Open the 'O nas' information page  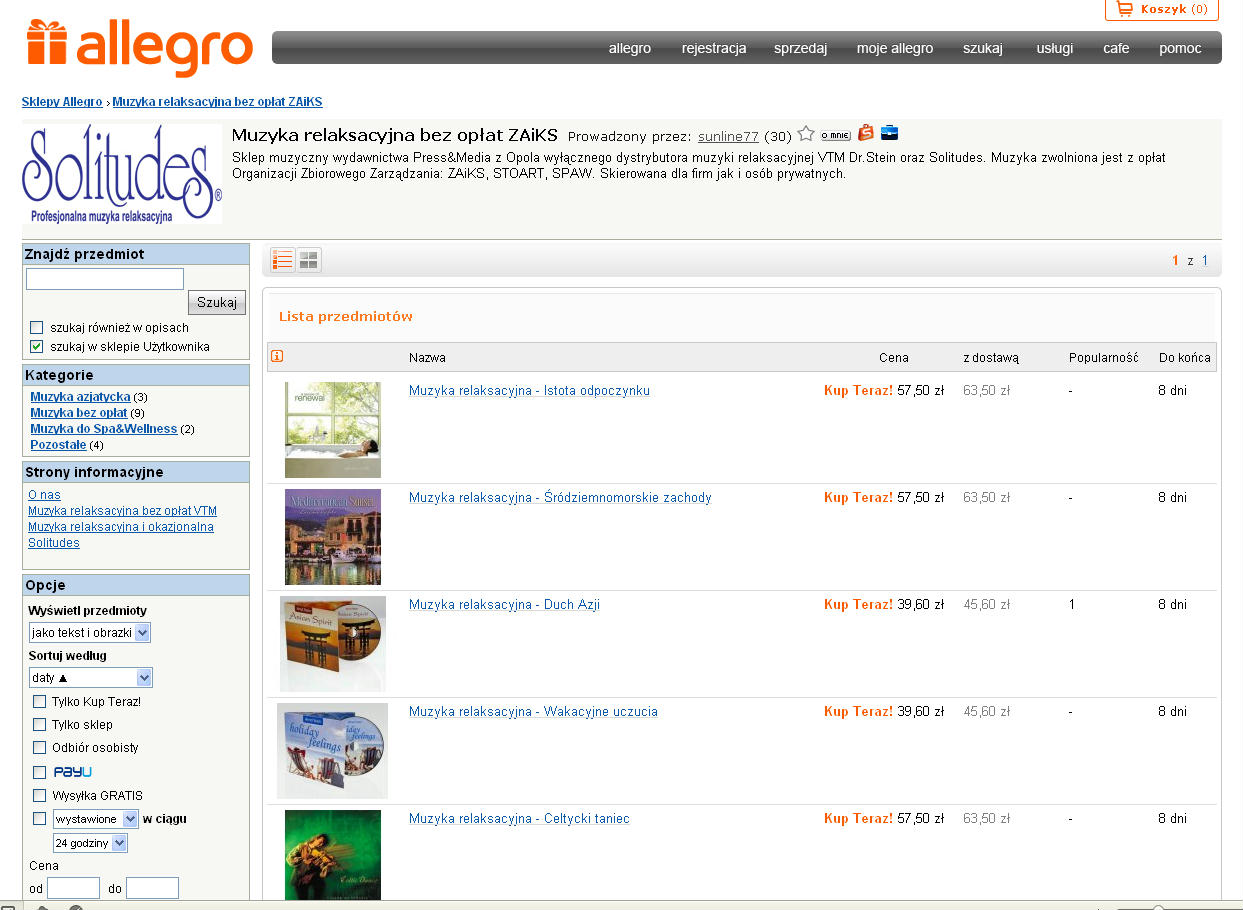[44, 495]
